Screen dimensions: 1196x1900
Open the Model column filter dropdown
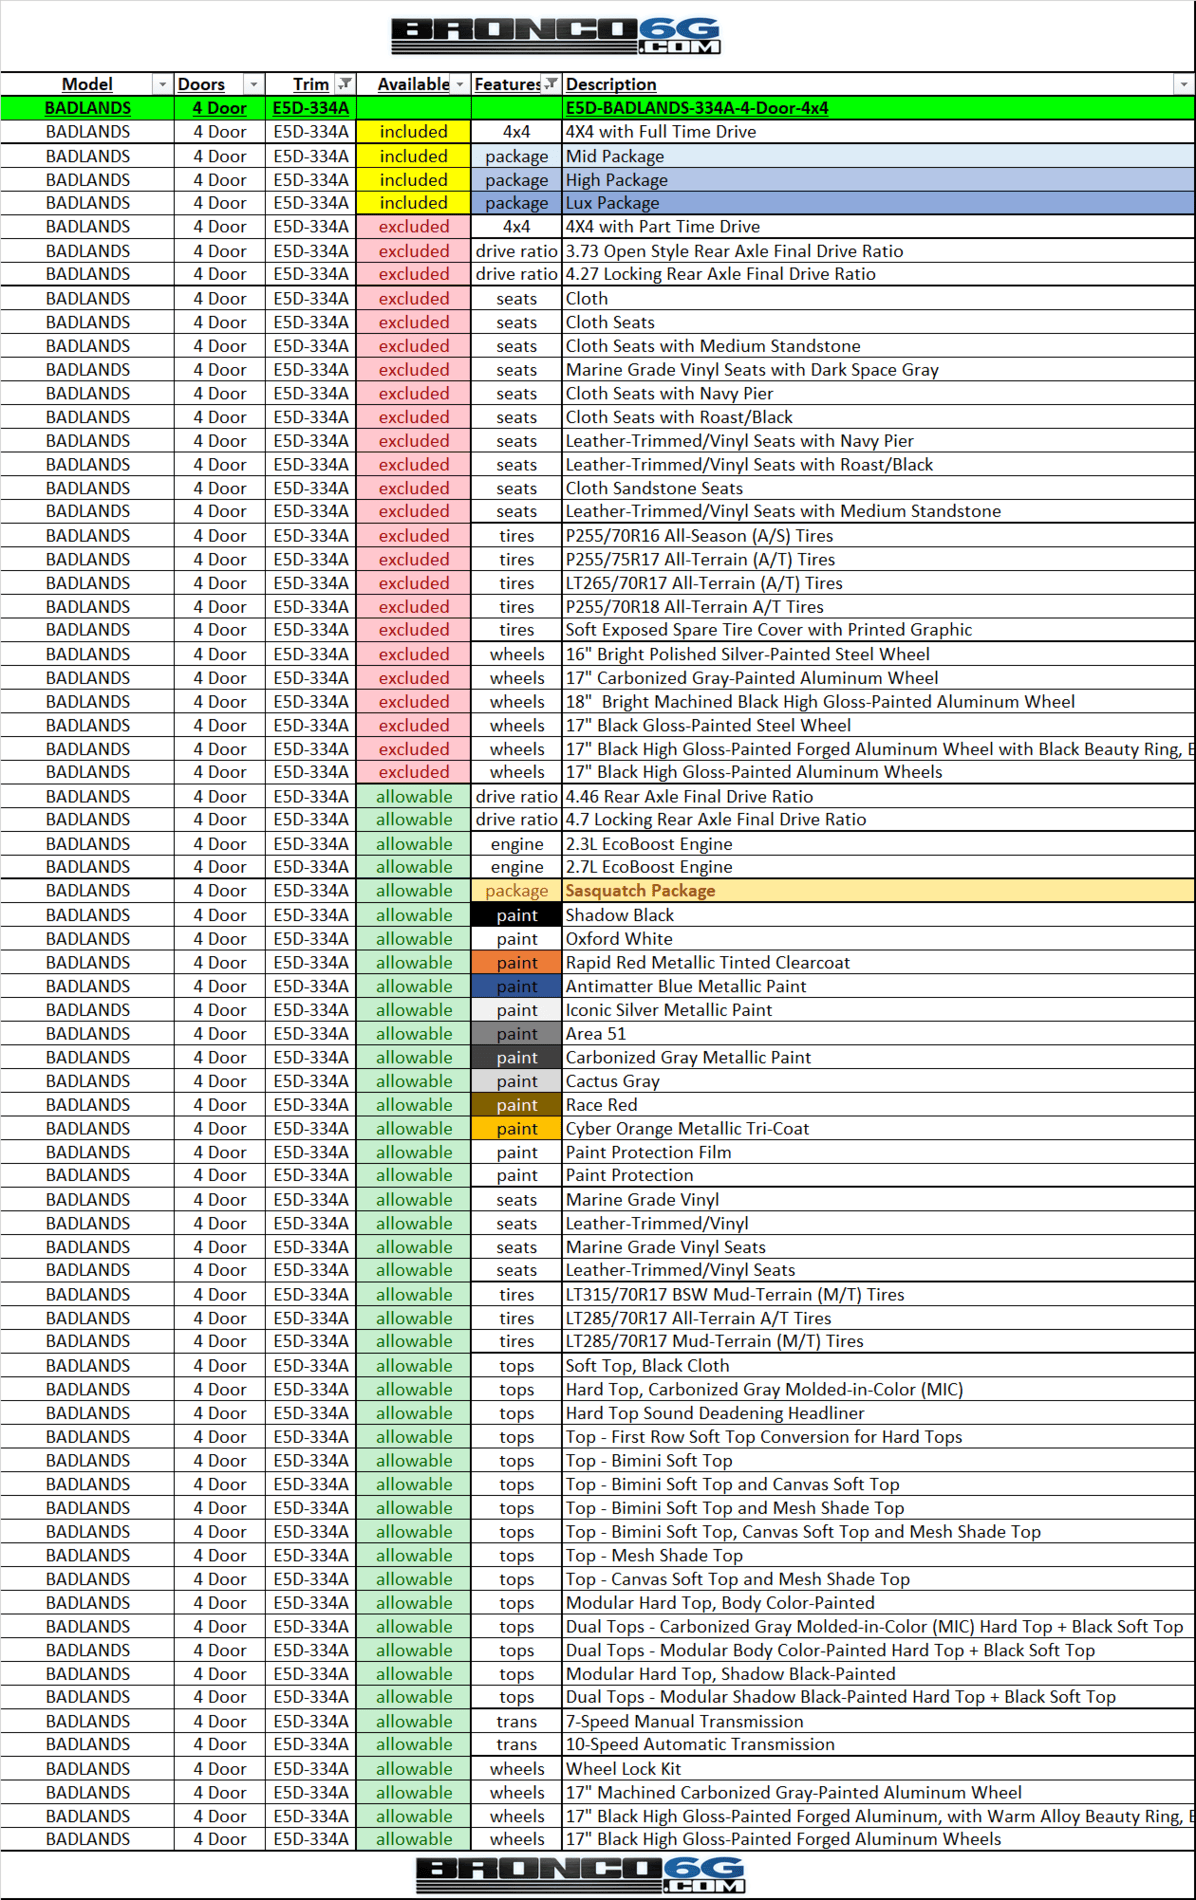[162, 85]
